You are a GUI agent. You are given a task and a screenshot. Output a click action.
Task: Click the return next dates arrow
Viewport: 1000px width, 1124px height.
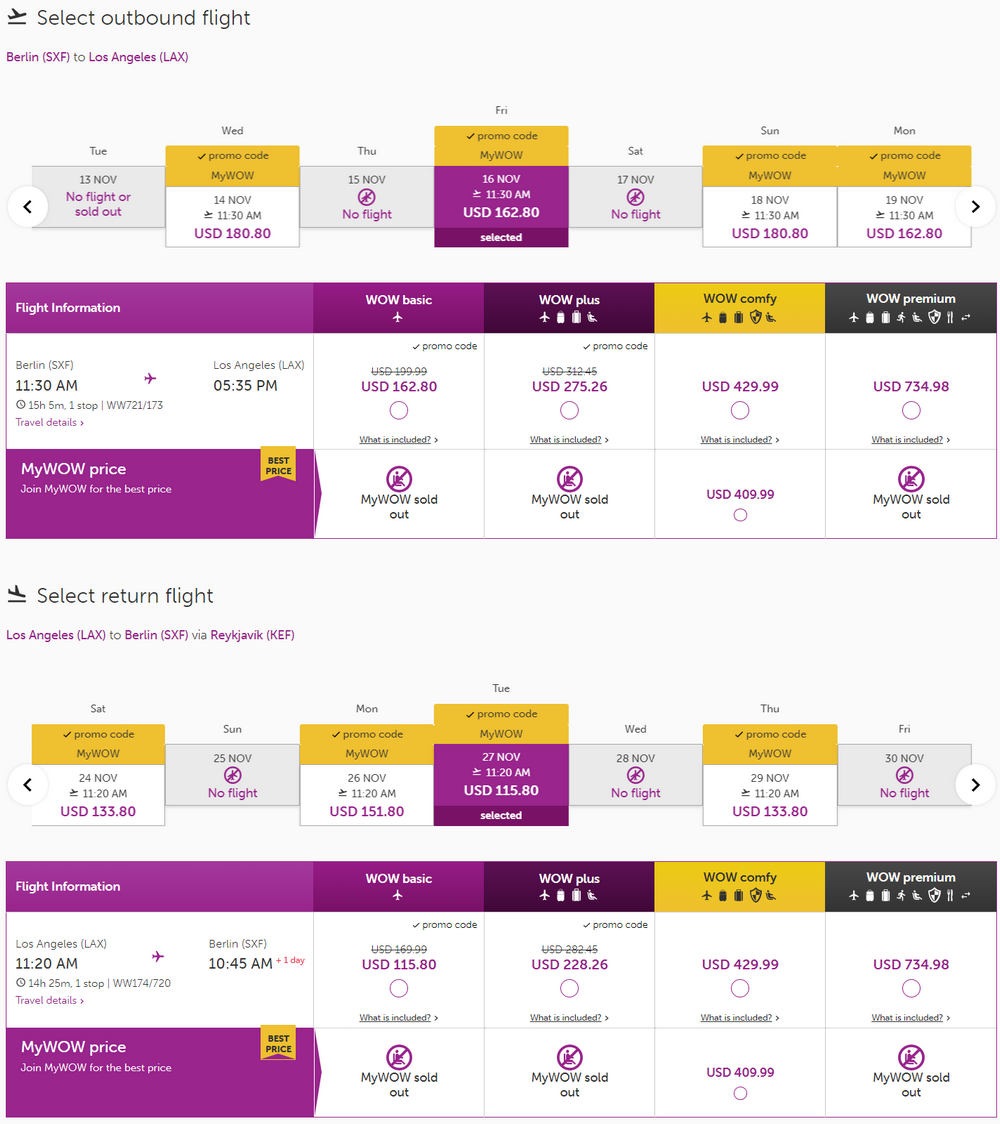975,785
